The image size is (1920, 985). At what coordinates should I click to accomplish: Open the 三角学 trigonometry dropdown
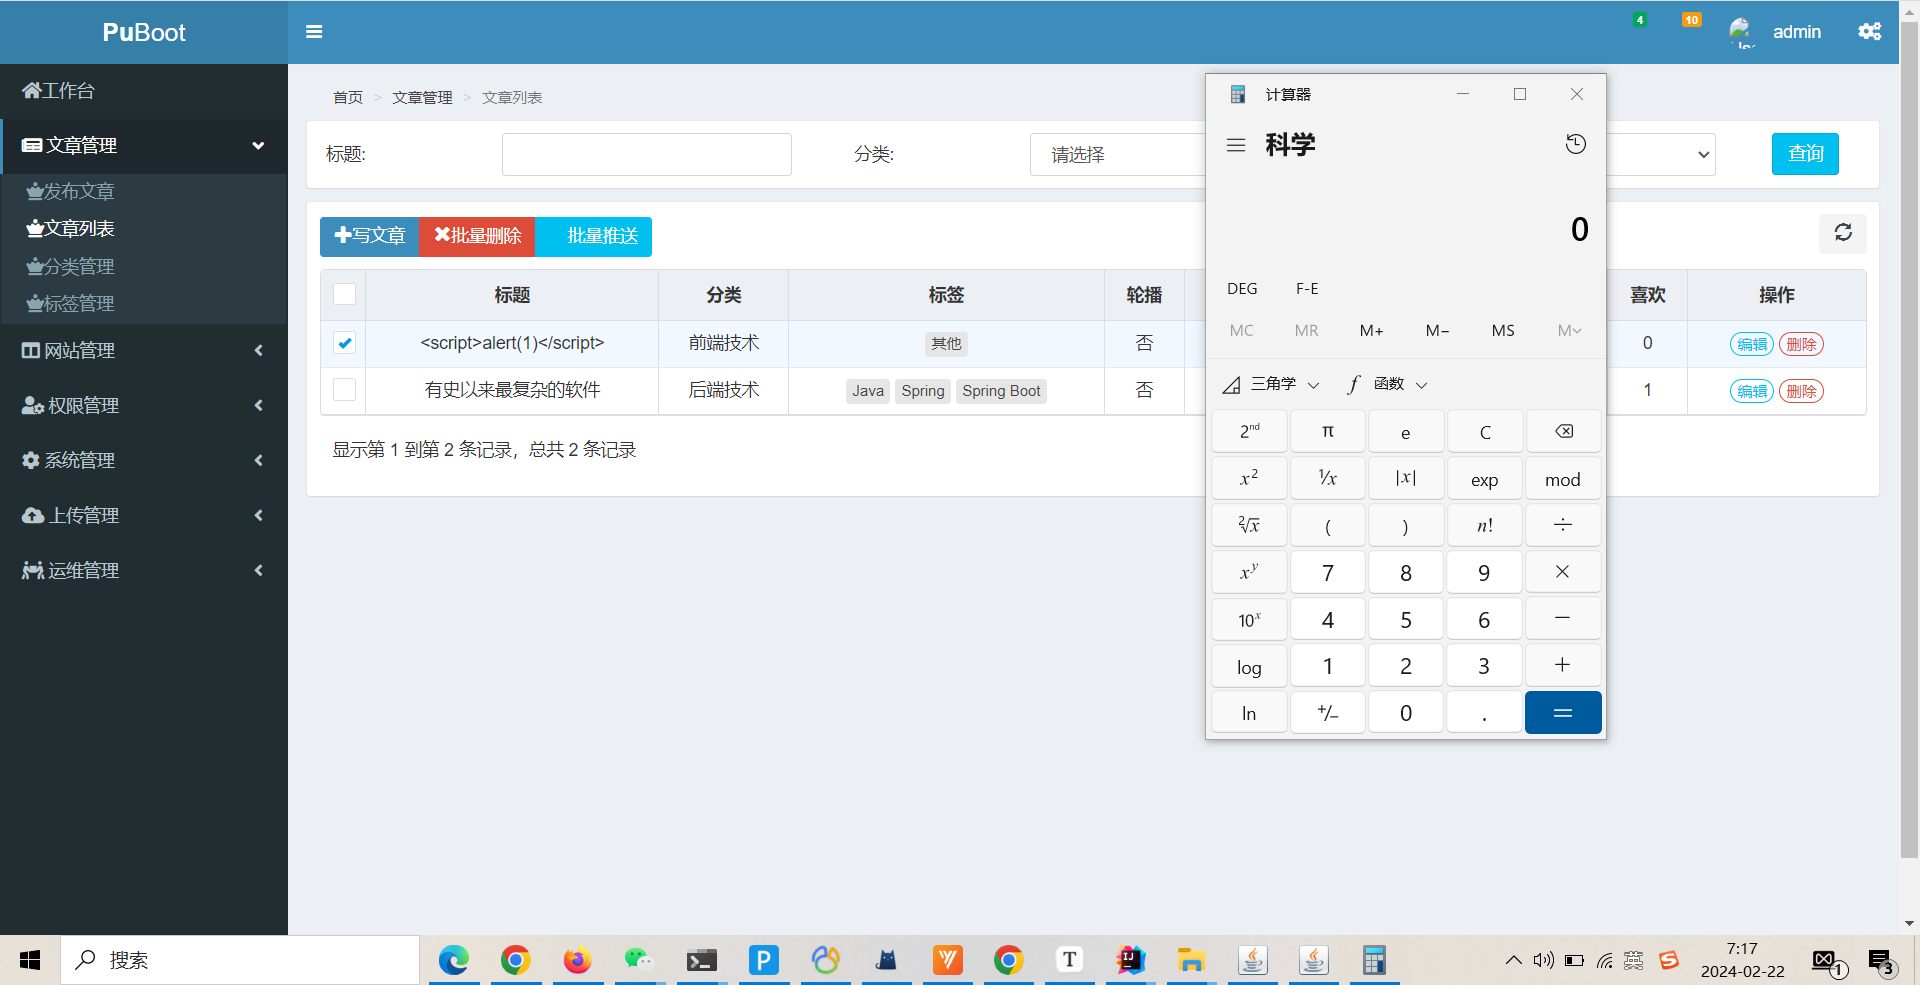click(x=1271, y=384)
